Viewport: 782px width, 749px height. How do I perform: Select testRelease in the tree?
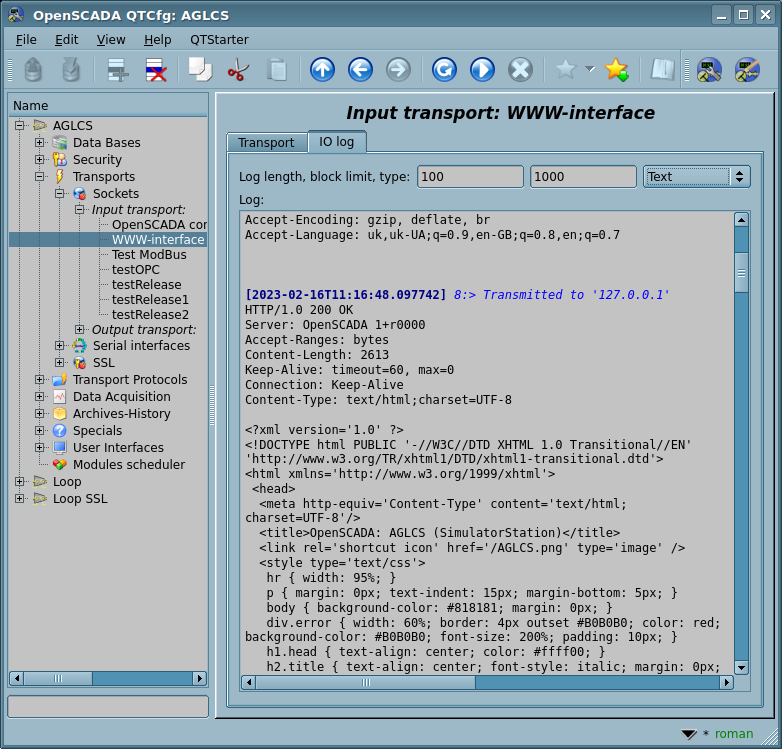point(146,284)
